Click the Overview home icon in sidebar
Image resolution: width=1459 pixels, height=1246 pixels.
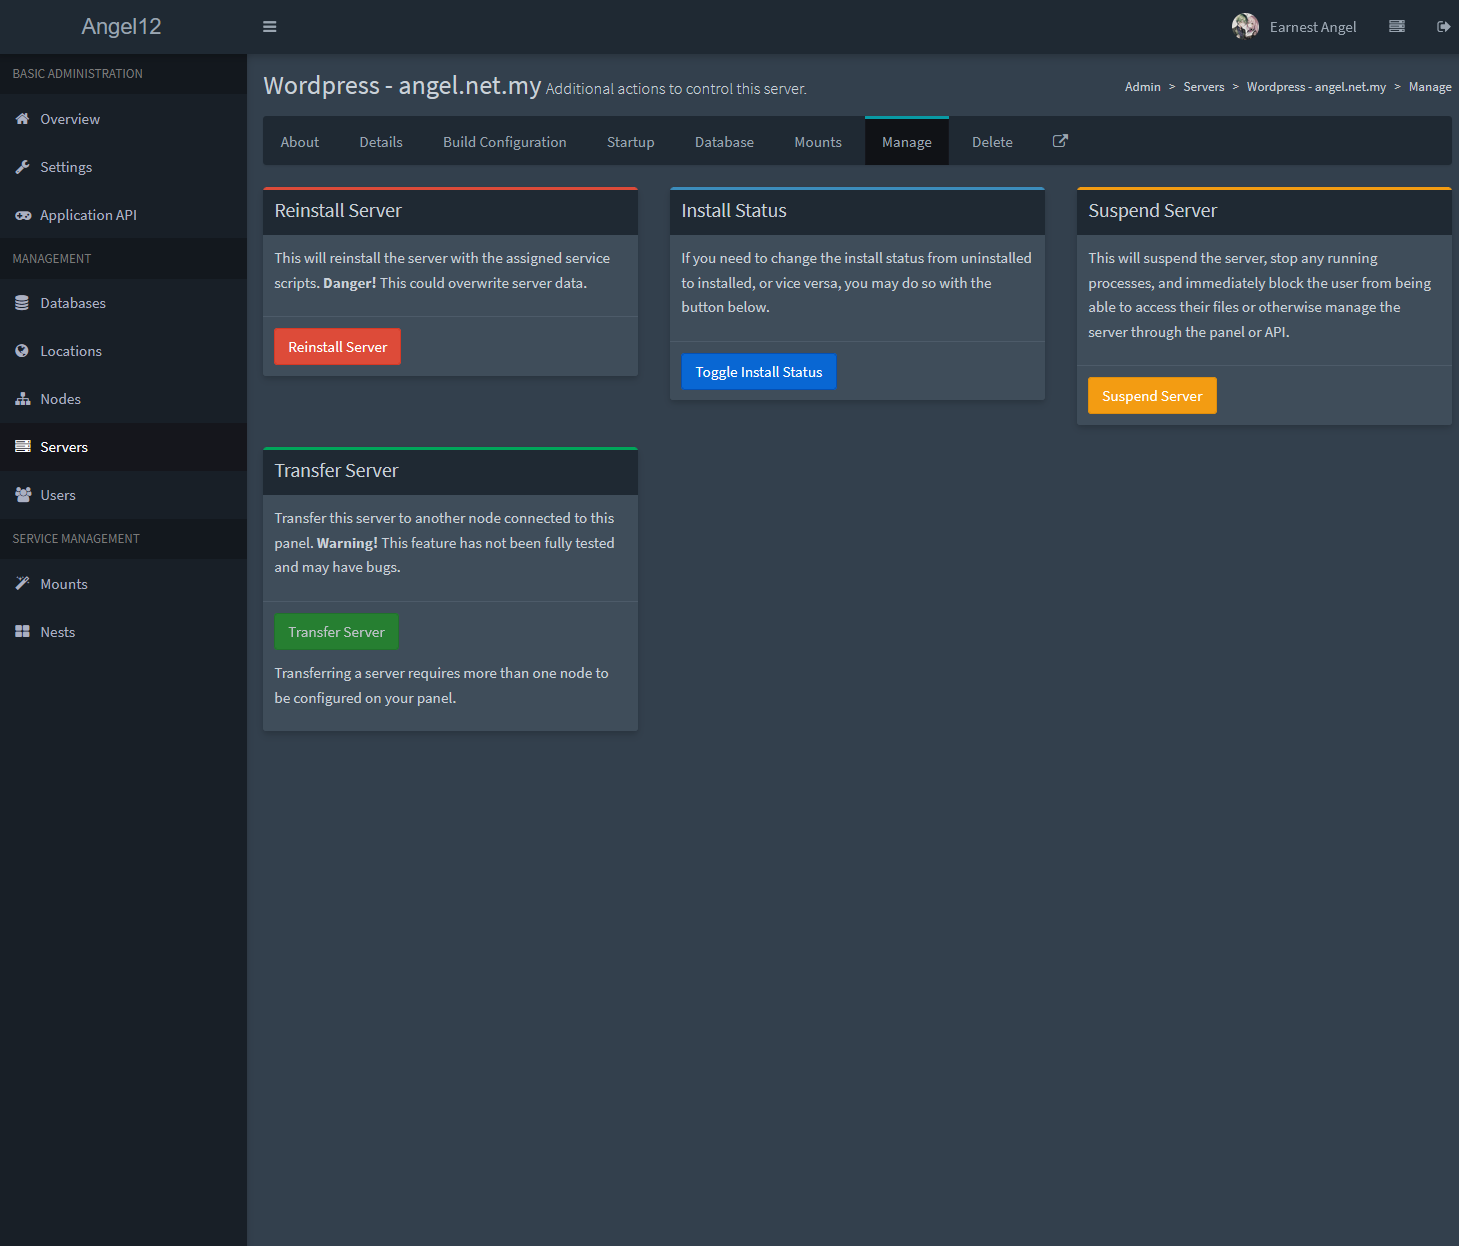pyautogui.click(x=22, y=119)
